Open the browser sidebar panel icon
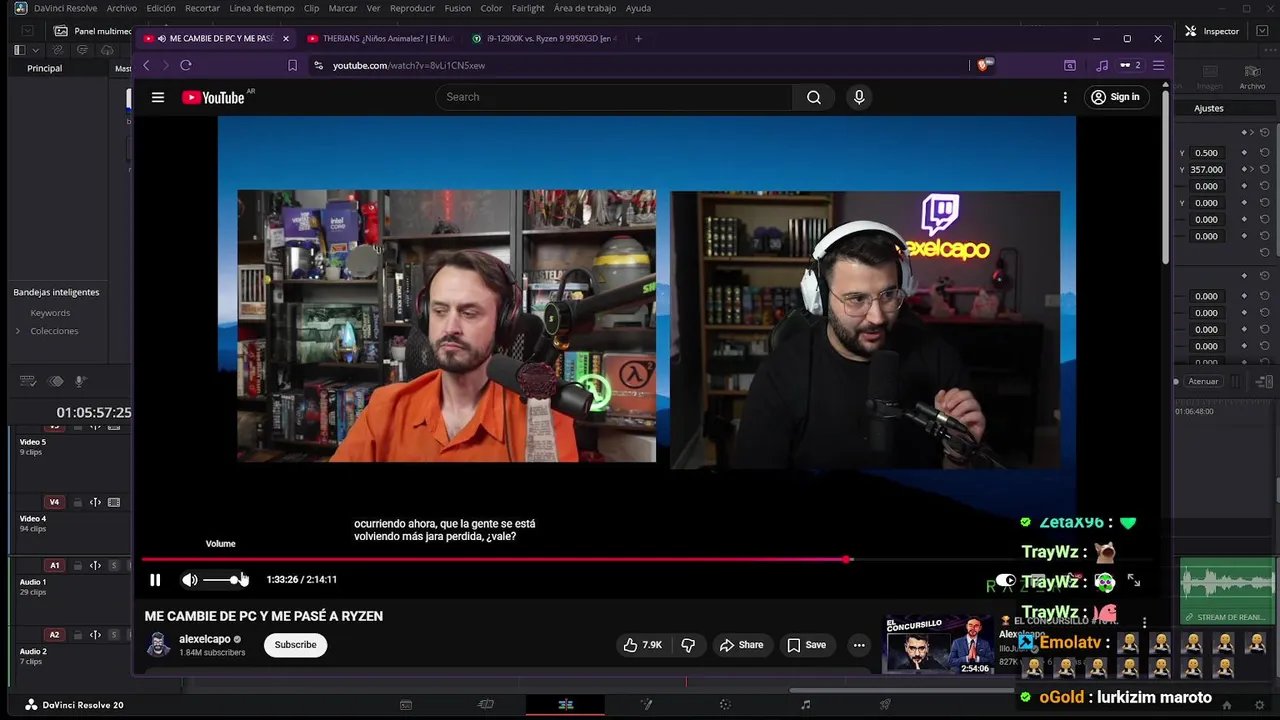Viewport: 1280px width, 720px height. point(1070,65)
